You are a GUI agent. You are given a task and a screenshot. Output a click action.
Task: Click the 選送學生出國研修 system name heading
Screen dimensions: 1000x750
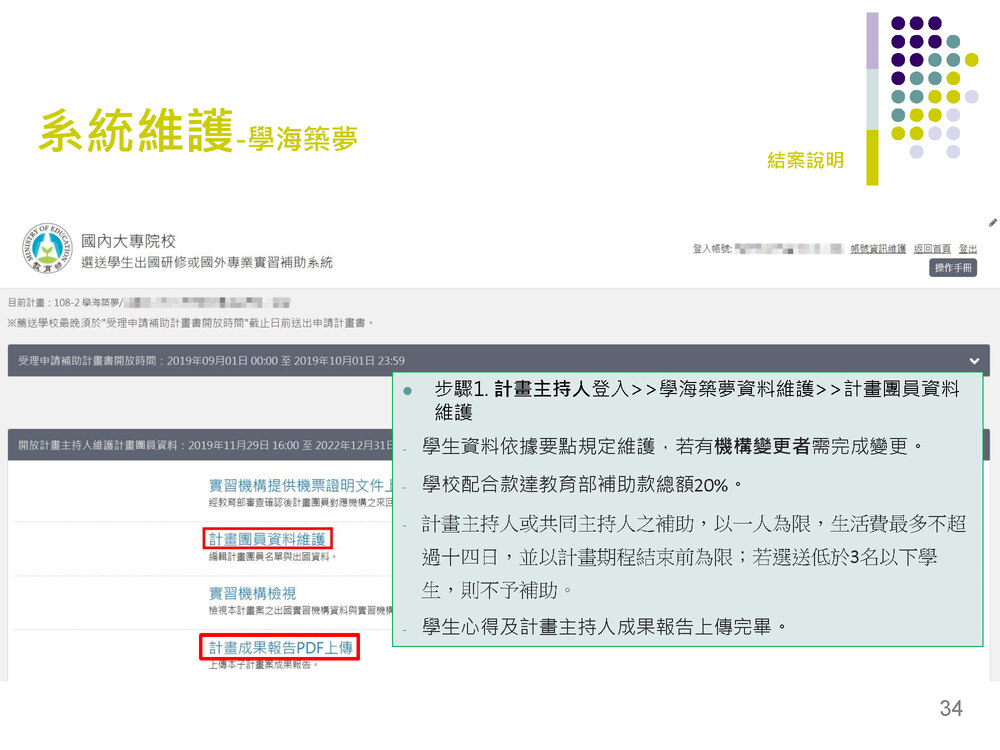pyautogui.click(x=207, y=262)
